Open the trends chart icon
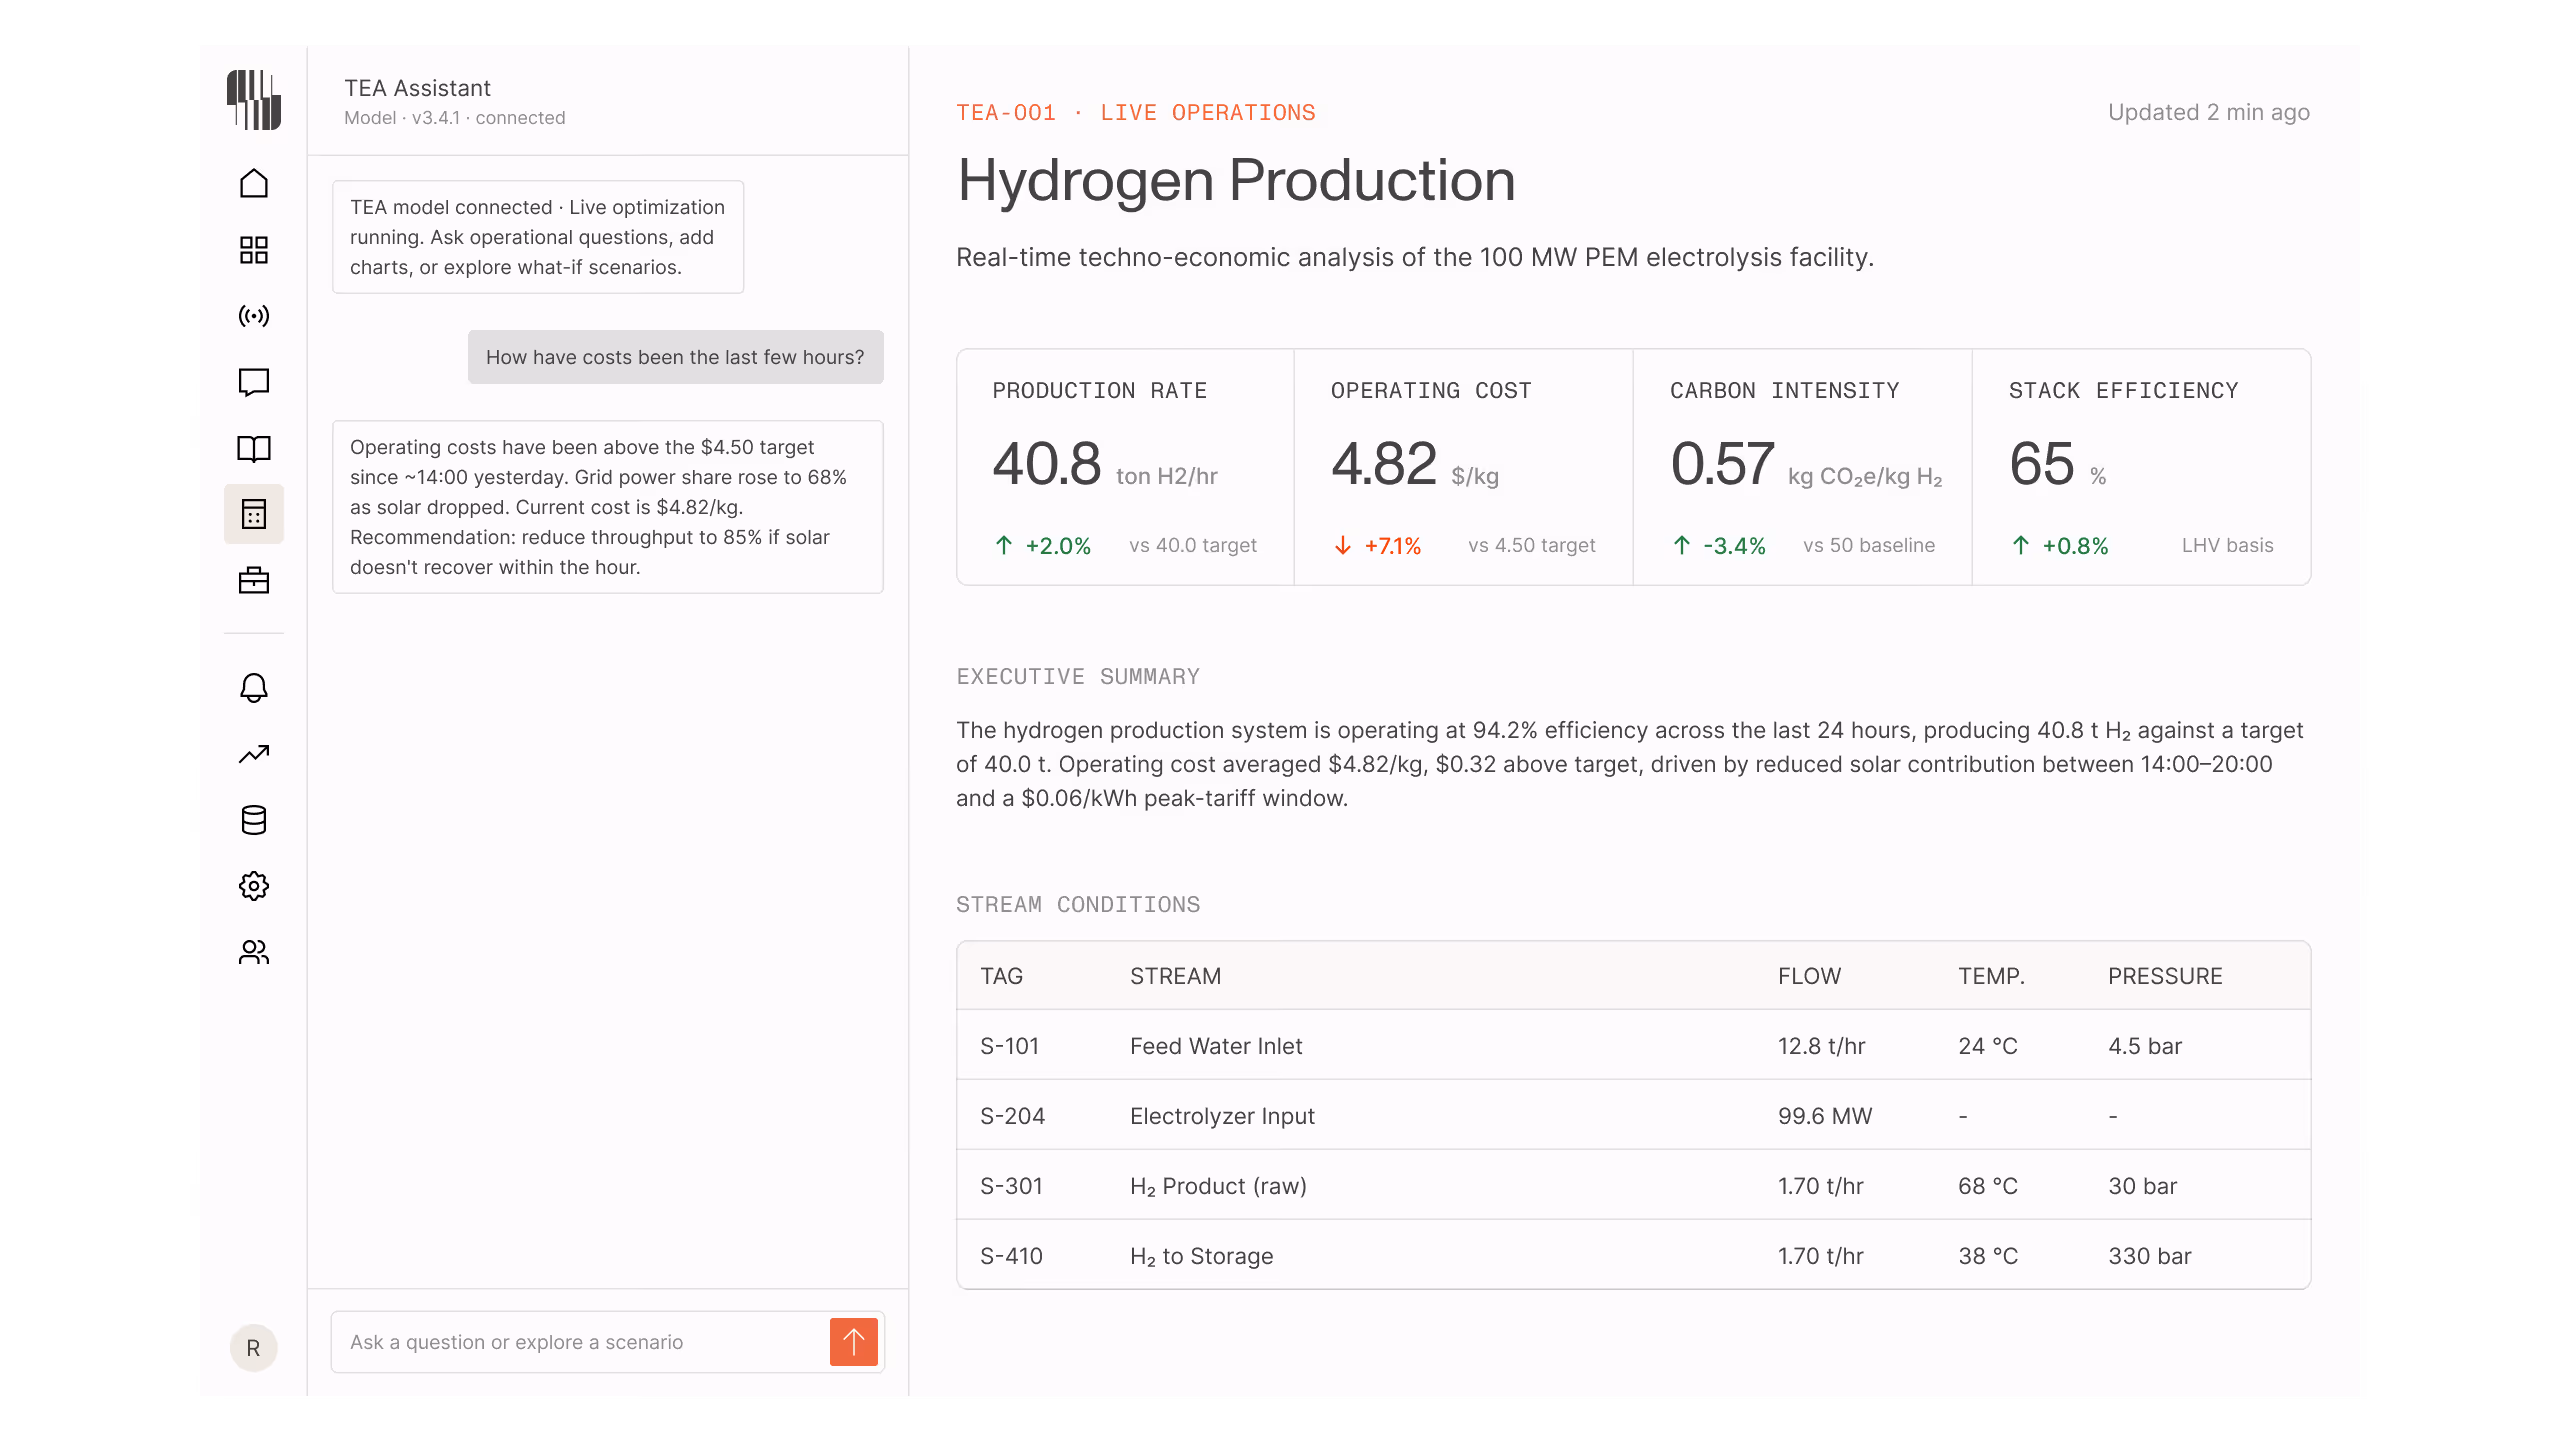 pos(254,754)
